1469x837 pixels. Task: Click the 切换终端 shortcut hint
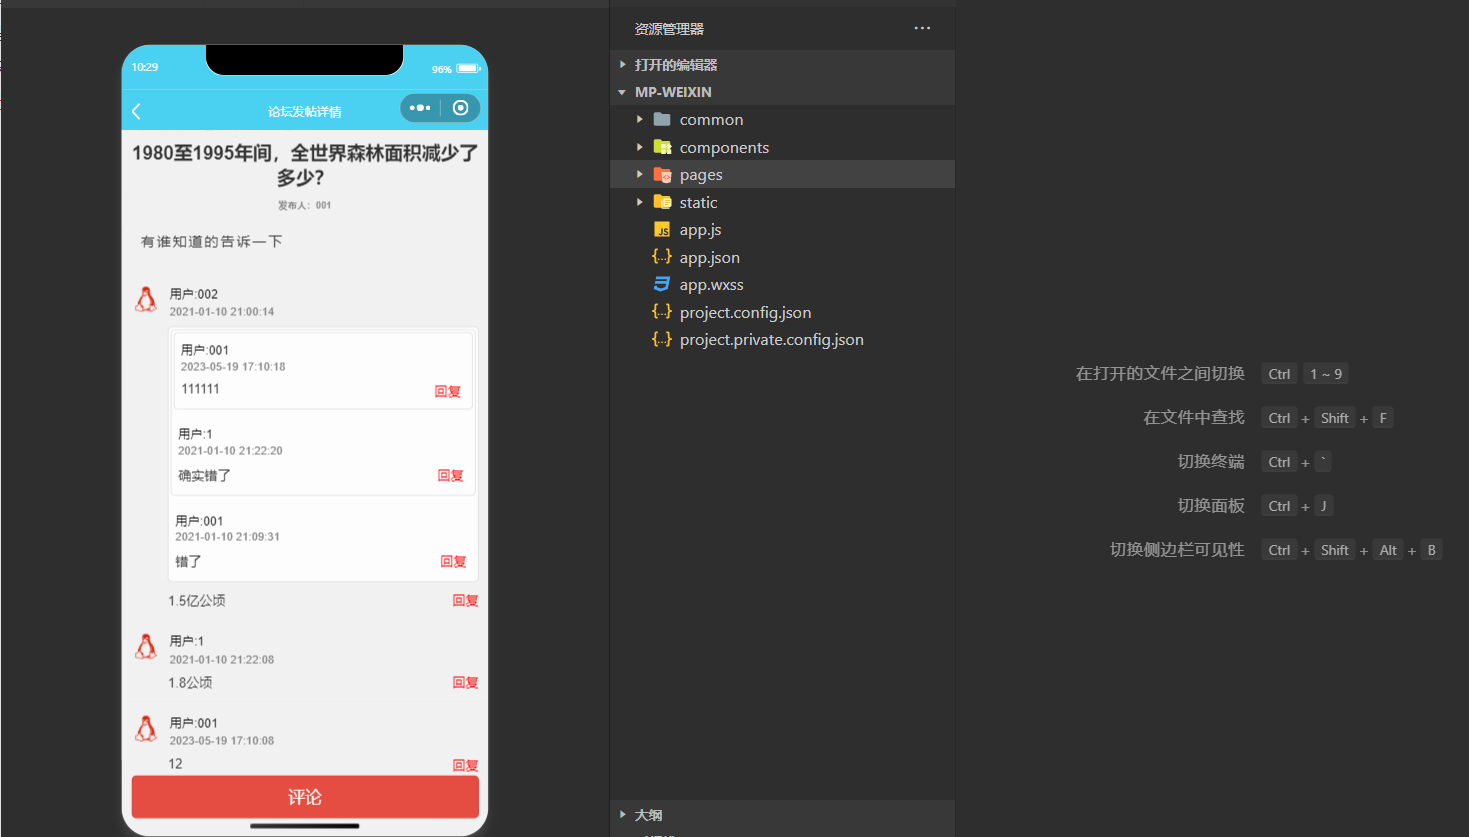[x=1211, y=461]
